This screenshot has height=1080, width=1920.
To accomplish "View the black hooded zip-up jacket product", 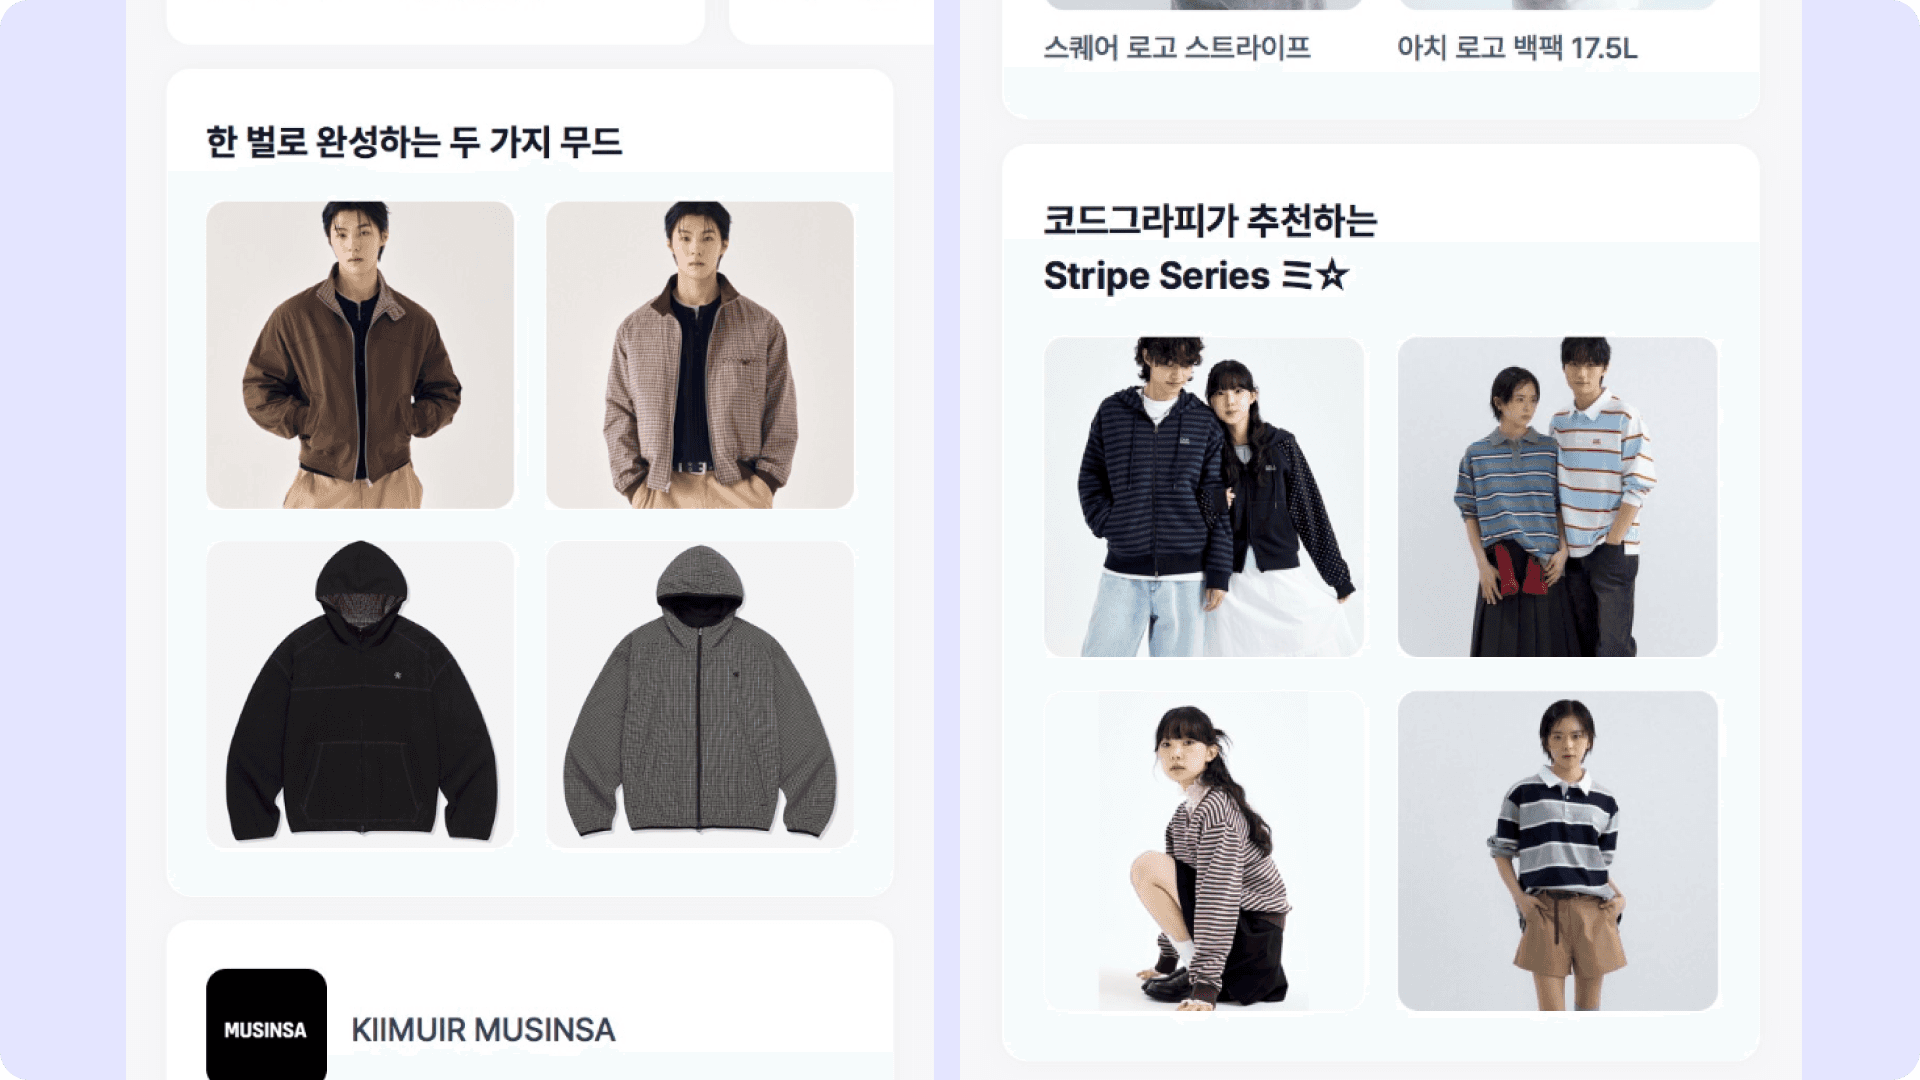I will pos(360,695).
